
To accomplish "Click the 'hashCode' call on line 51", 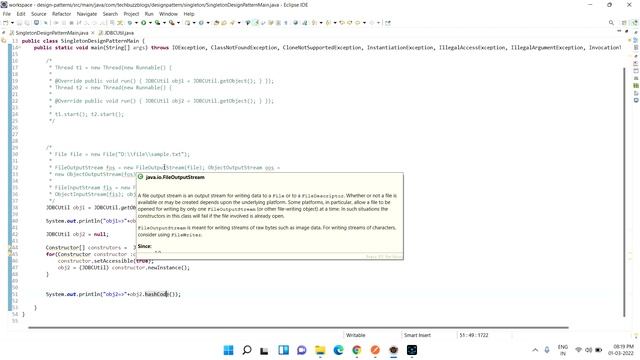I will point(156,294).
